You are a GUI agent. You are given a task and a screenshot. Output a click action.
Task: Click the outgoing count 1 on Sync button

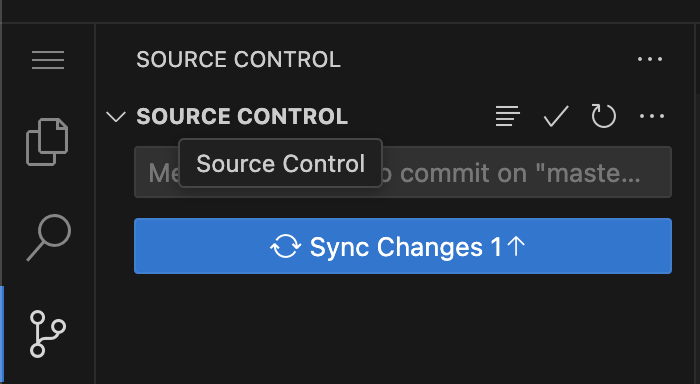pos(496,246)
